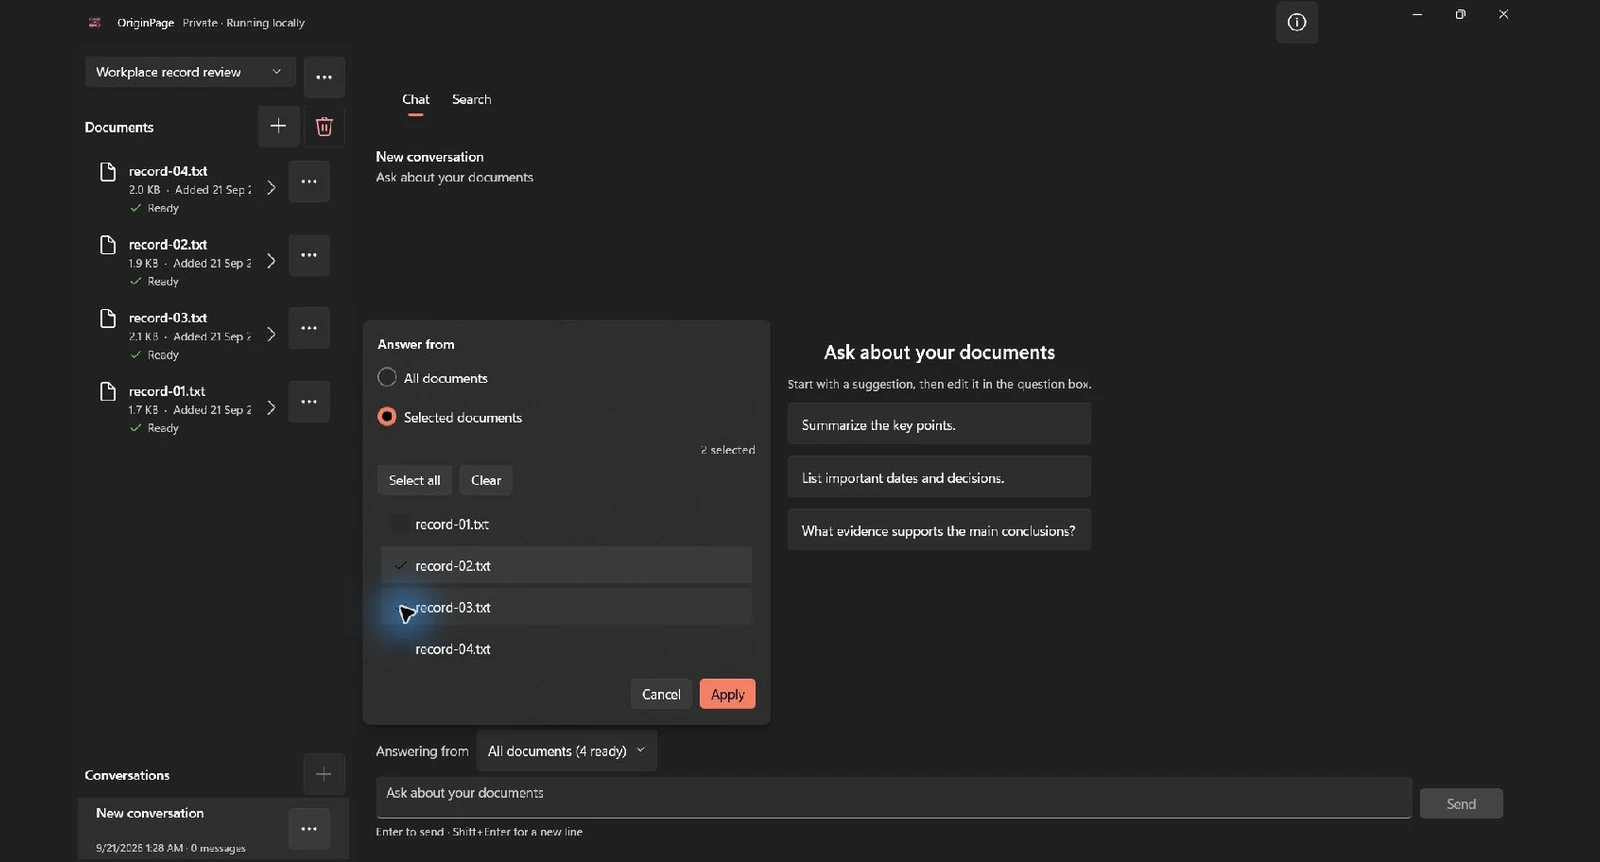Open more options for record-03.txt
This screenshot has width=1600, height=862.
point(309,328)
